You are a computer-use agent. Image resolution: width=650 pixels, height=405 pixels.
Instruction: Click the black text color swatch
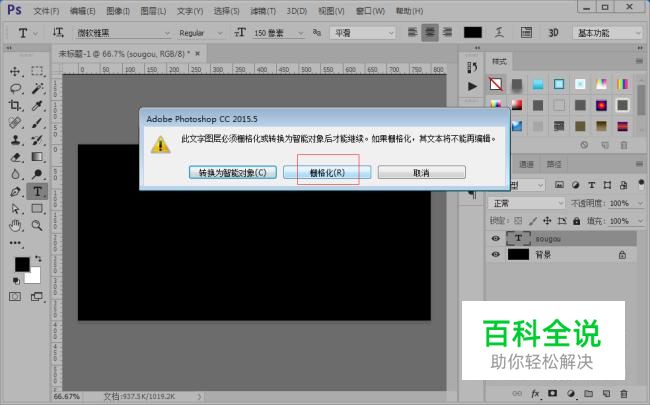pos(473,32)
